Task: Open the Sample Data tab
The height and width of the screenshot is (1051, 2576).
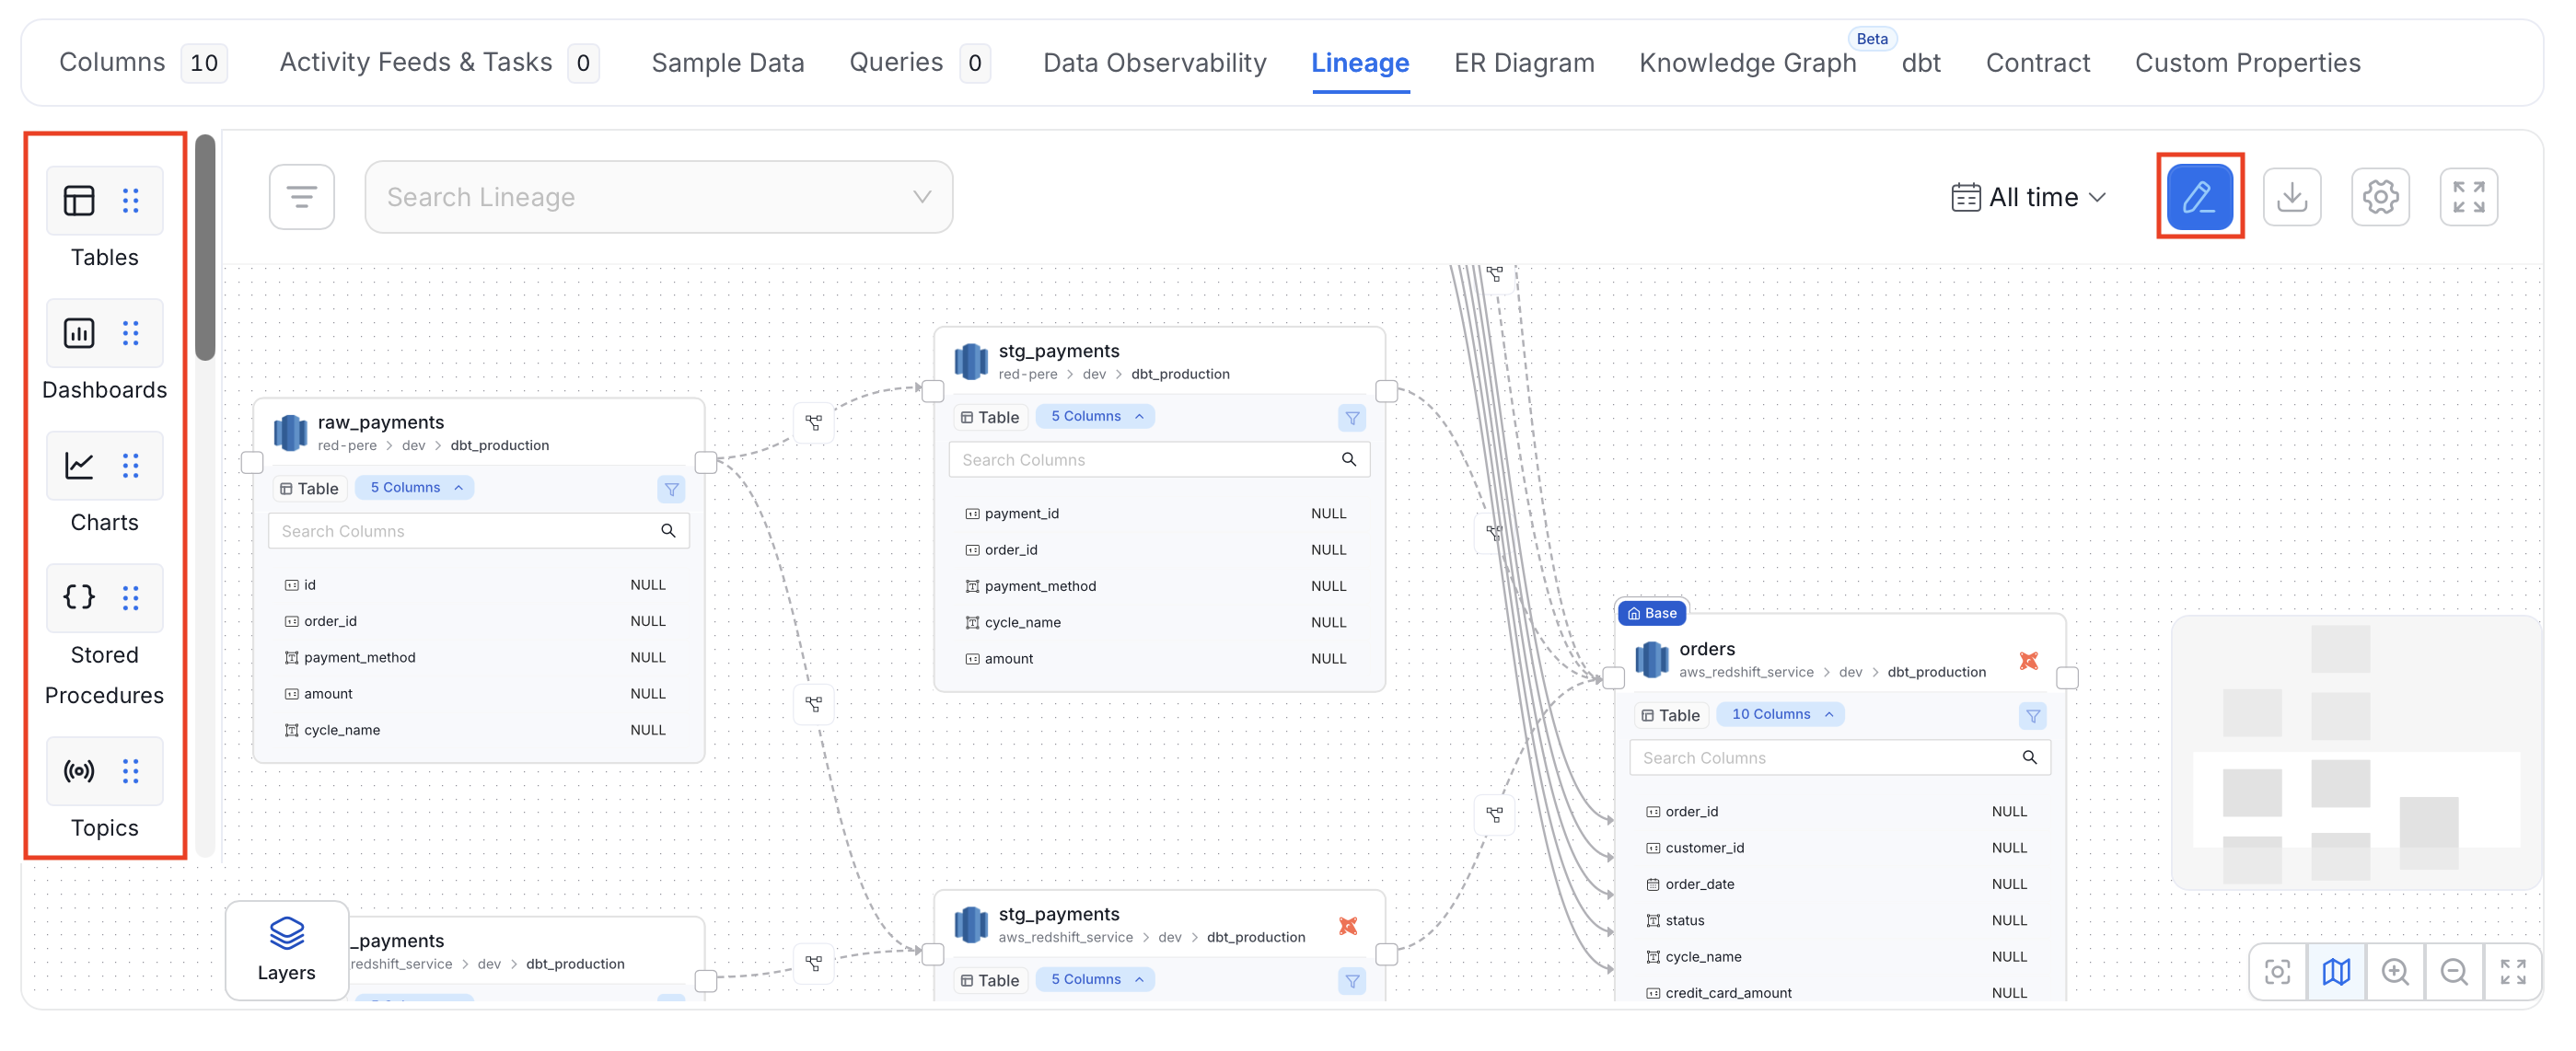Action: pyautogui.click(x=728, y=62)
